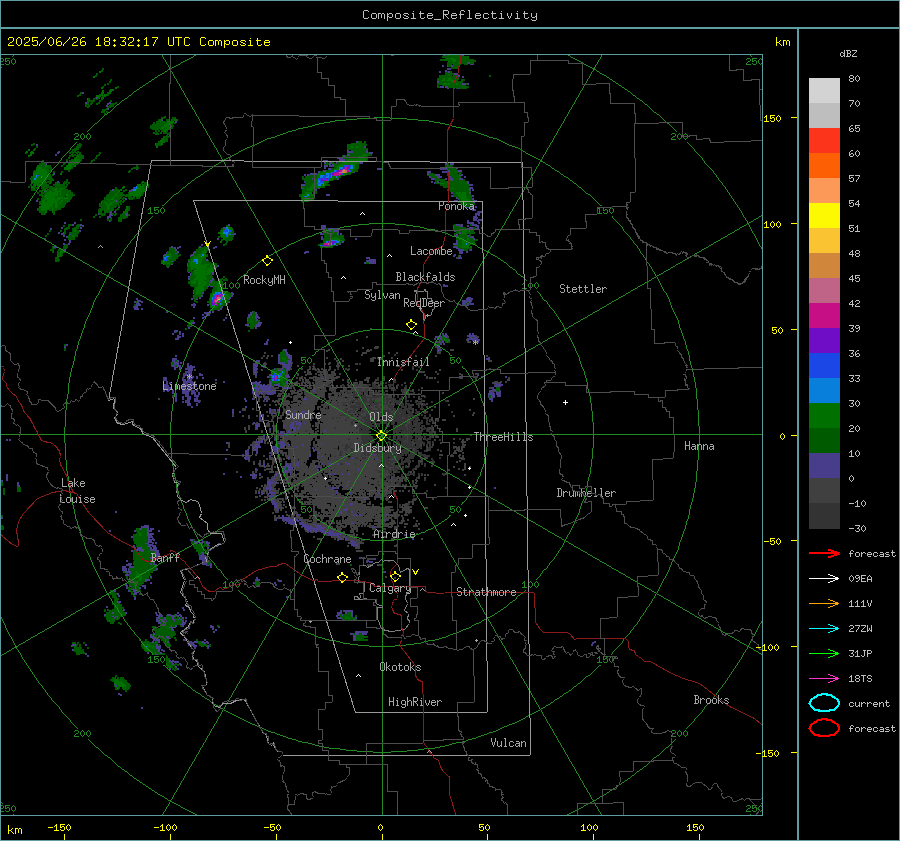Screen dimensions: 900x841
Task: Click the yellow diamond marker near RedDeer
Action: [x=412, y=325]
